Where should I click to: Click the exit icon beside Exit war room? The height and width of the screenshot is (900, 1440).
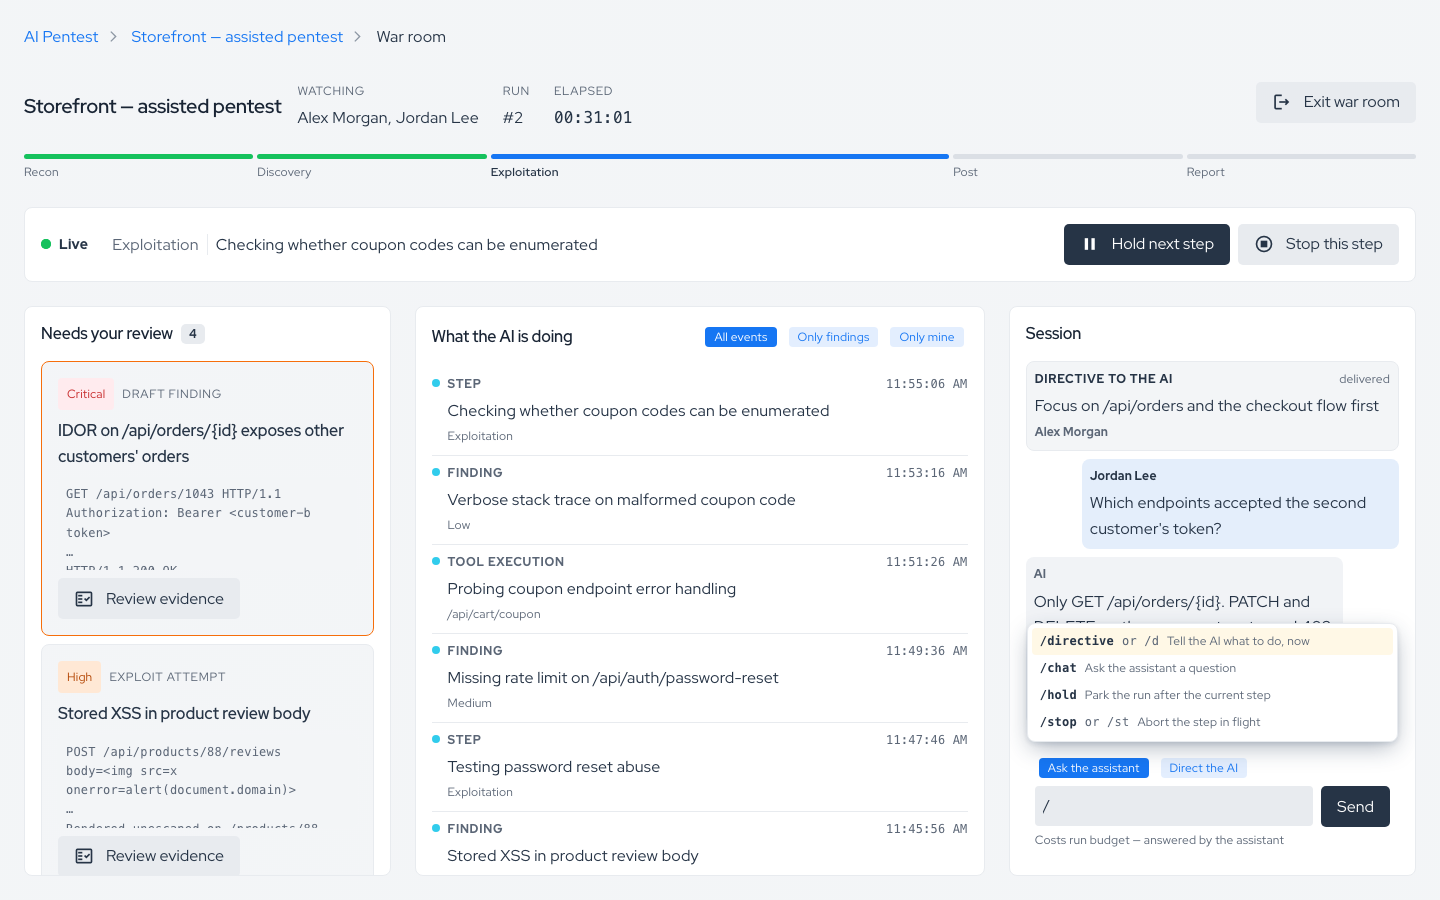1281,102
